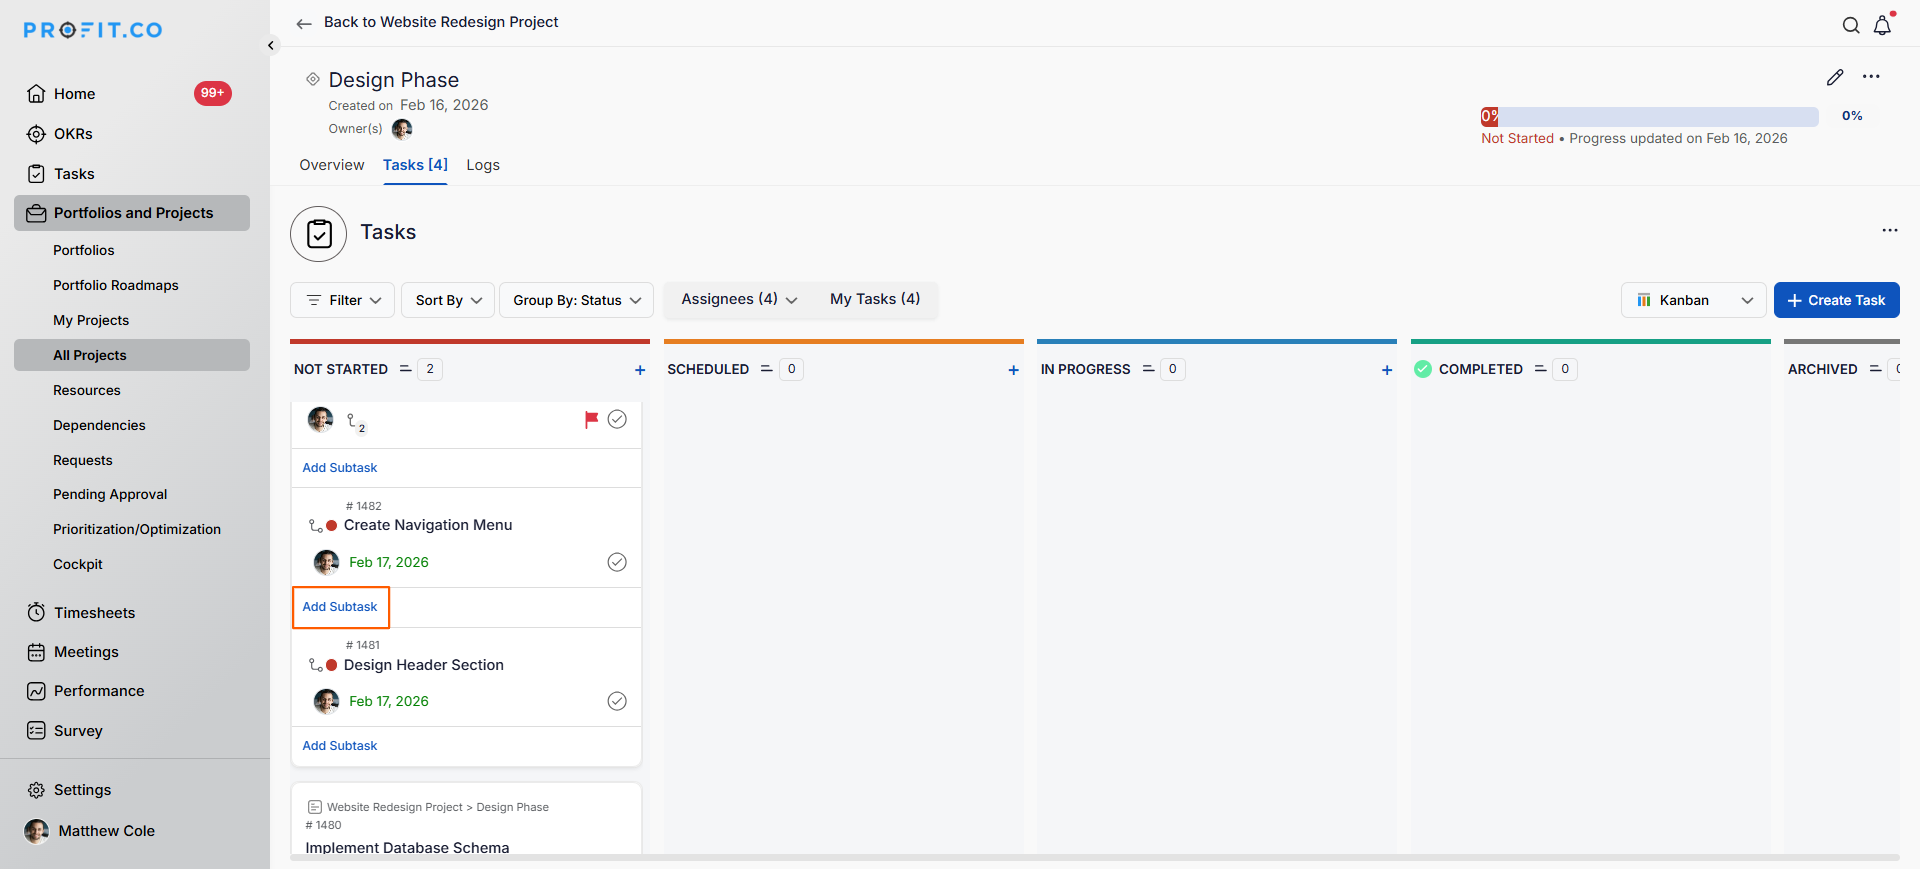
Task: Open the search magnifier icon
Action: pyautogui.click(x=1851, y=26)
